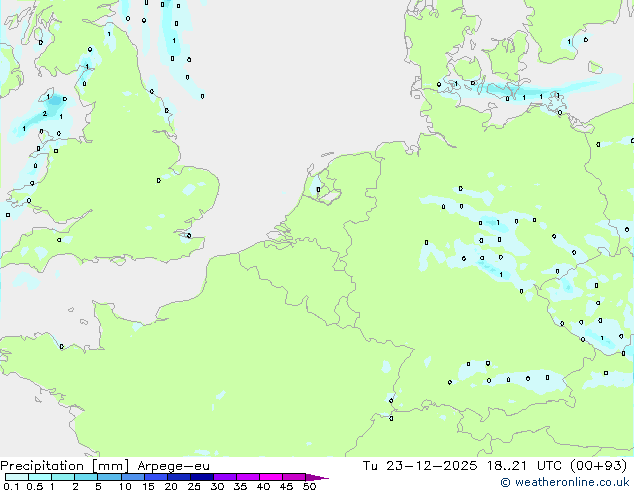Open the weatheronline.co.uk copyright link

(565, 482)
